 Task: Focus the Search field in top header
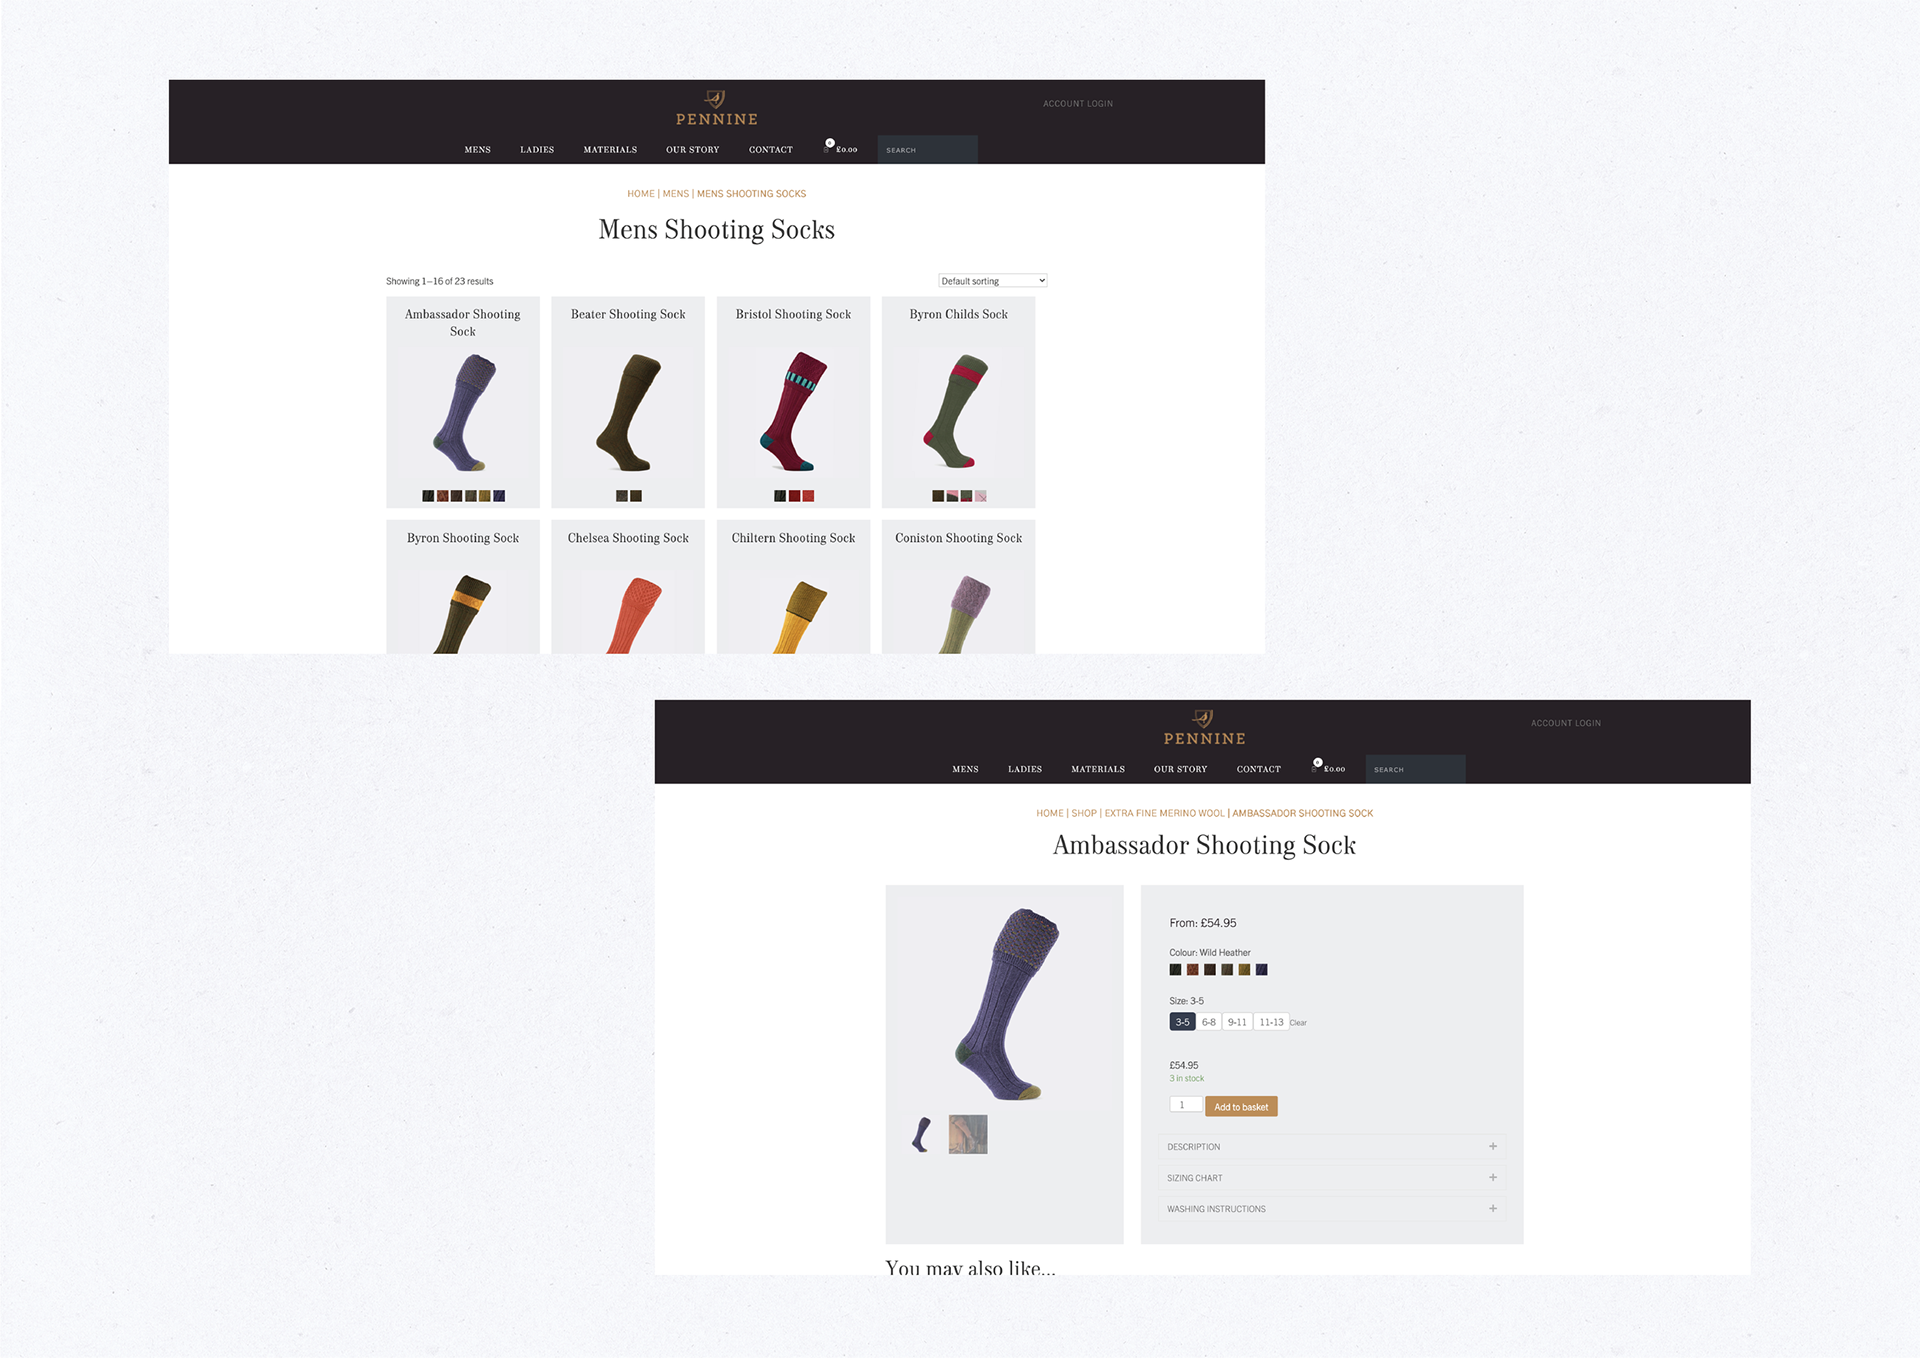pos(927,150)
